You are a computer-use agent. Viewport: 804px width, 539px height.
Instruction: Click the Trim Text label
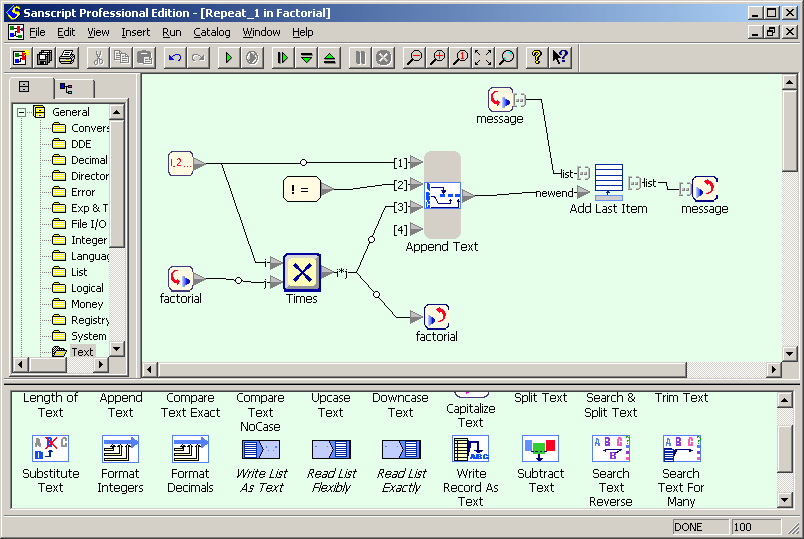(681, 397)
